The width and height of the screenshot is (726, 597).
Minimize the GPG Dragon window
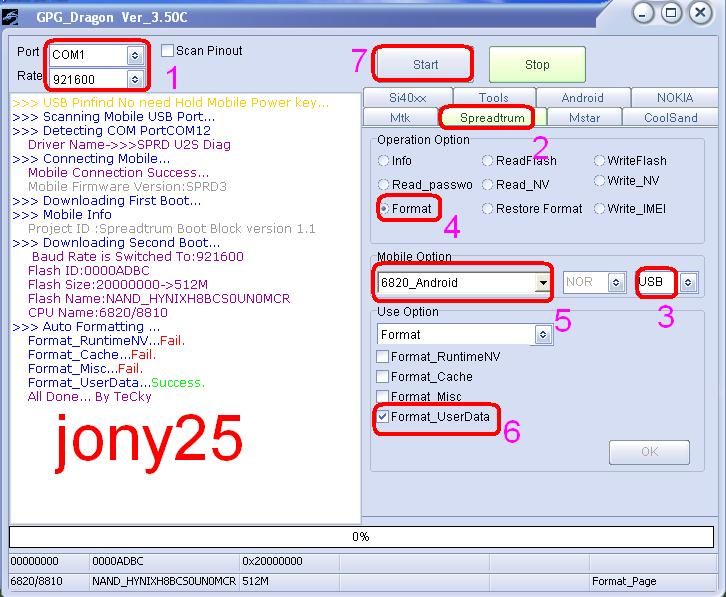pos(645,13)
